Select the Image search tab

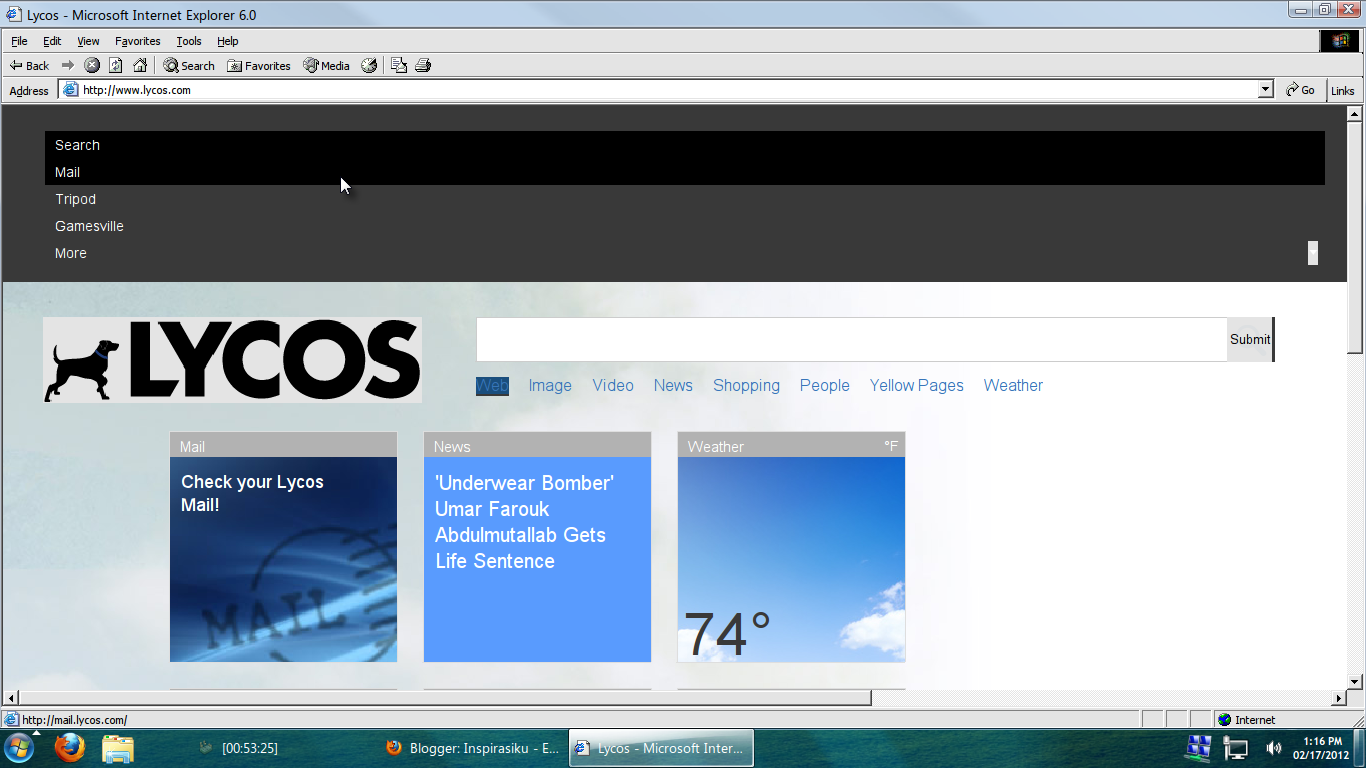(550, 385)
